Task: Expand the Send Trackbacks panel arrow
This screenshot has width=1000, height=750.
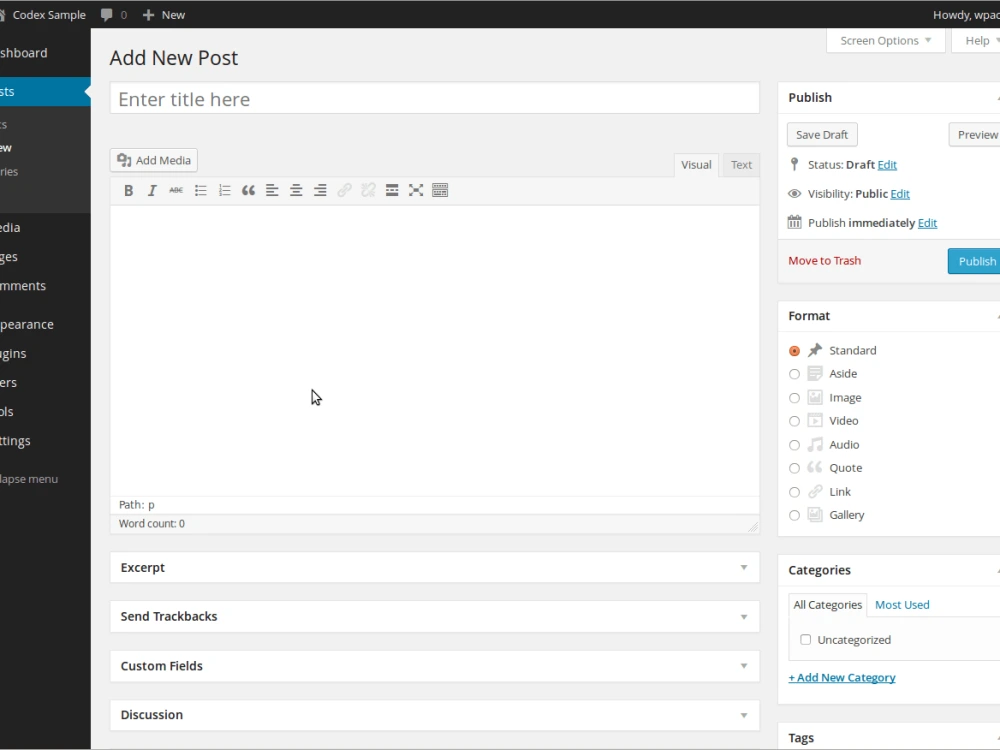Action: click(x=744, y=617)
